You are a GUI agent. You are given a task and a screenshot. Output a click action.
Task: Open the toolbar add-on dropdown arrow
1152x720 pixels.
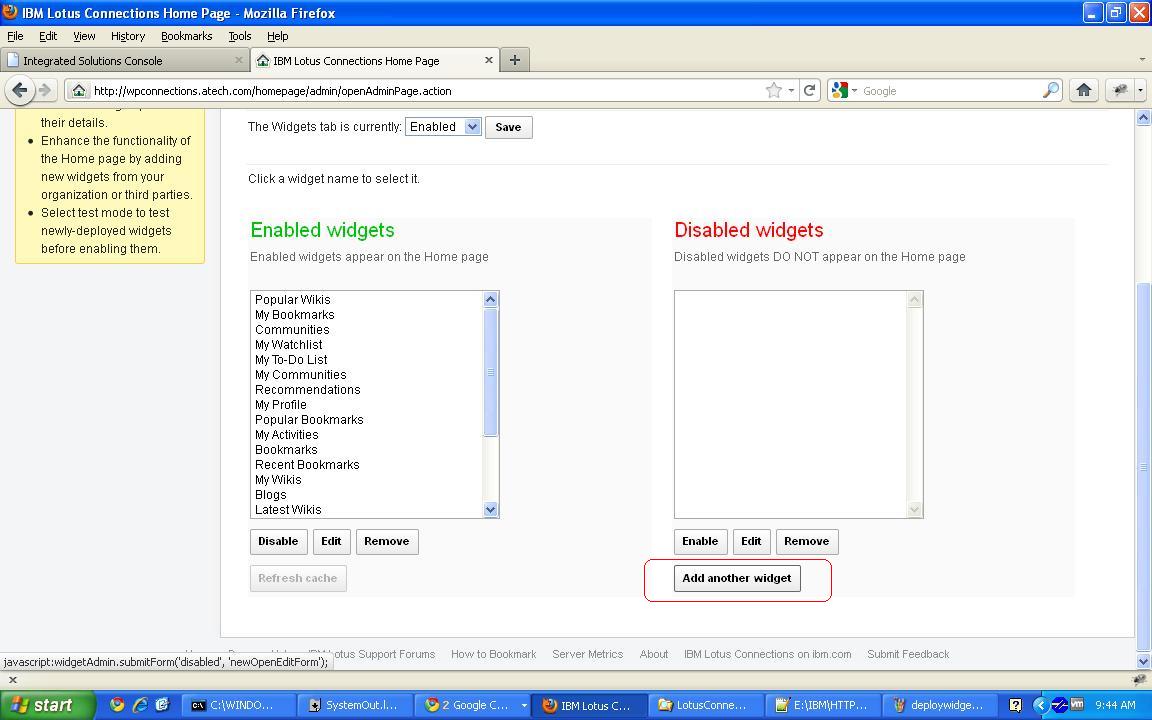[x=1140, y=90]
